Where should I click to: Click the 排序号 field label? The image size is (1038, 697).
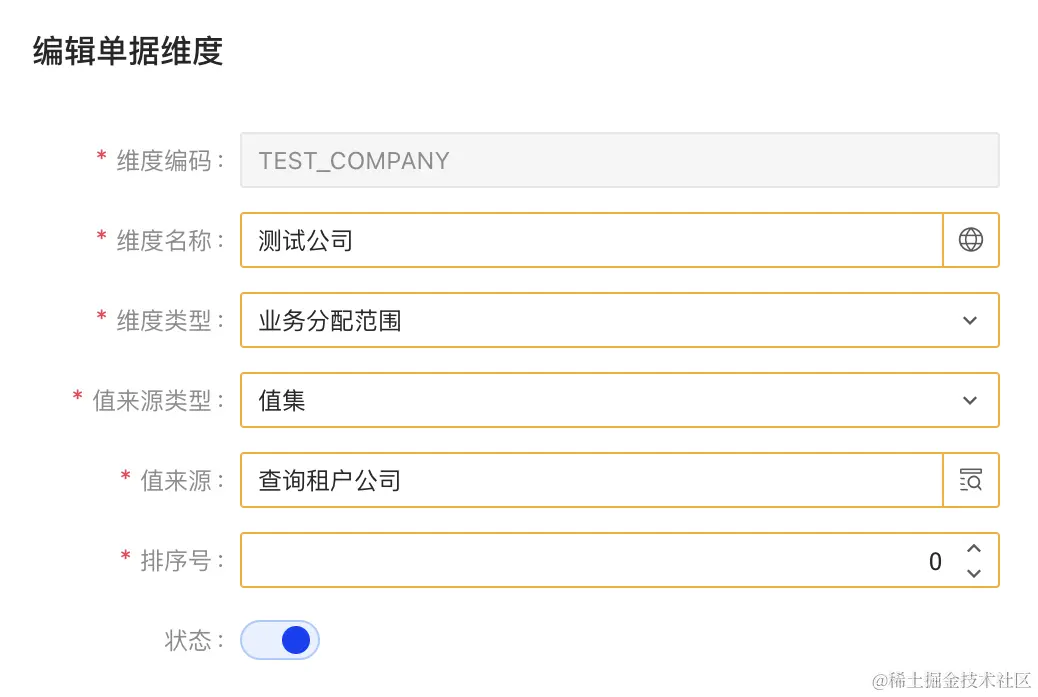[176, 561]
